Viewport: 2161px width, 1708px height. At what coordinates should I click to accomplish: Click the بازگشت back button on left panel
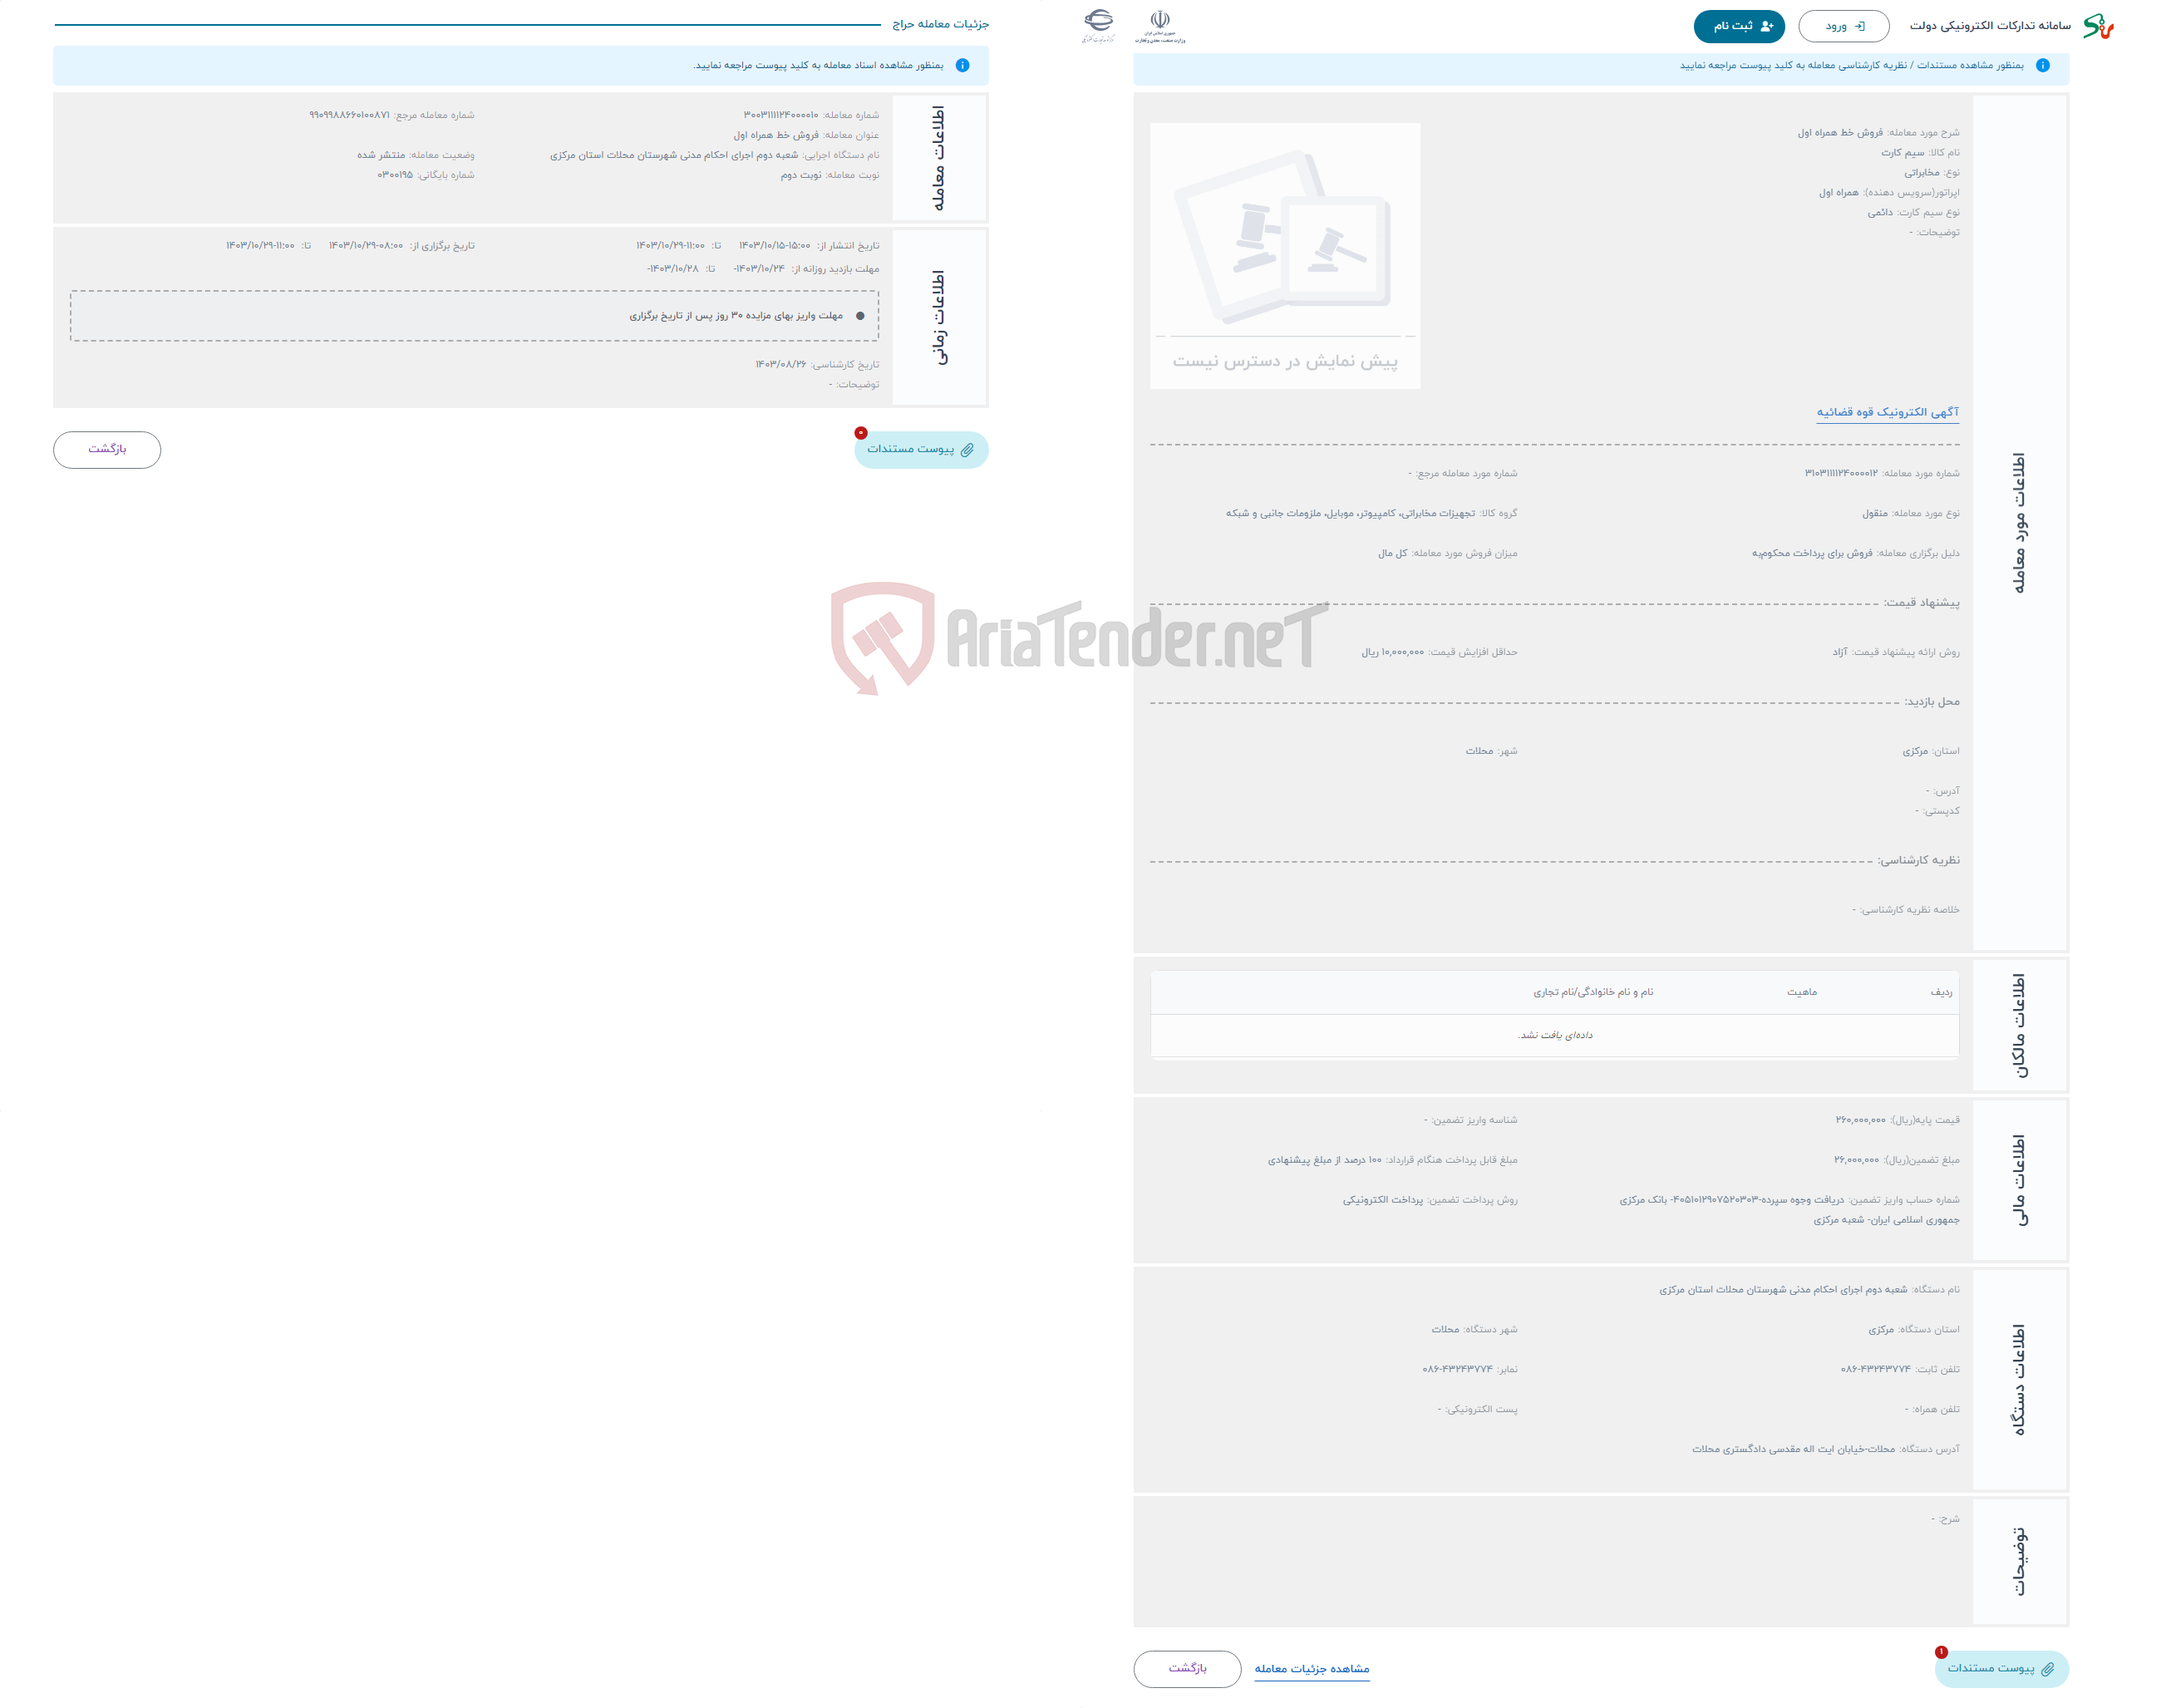[x=111, y=450]
